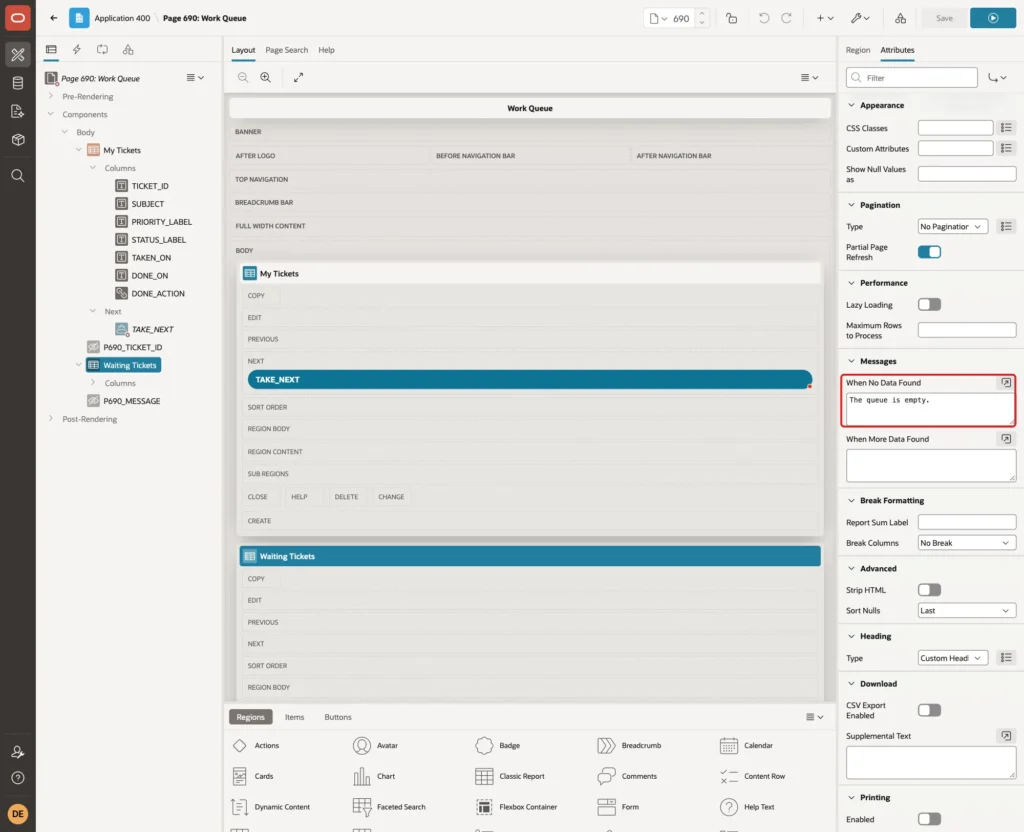Open the SQL Workshop icon in sidebar

[x=18, y=83]
